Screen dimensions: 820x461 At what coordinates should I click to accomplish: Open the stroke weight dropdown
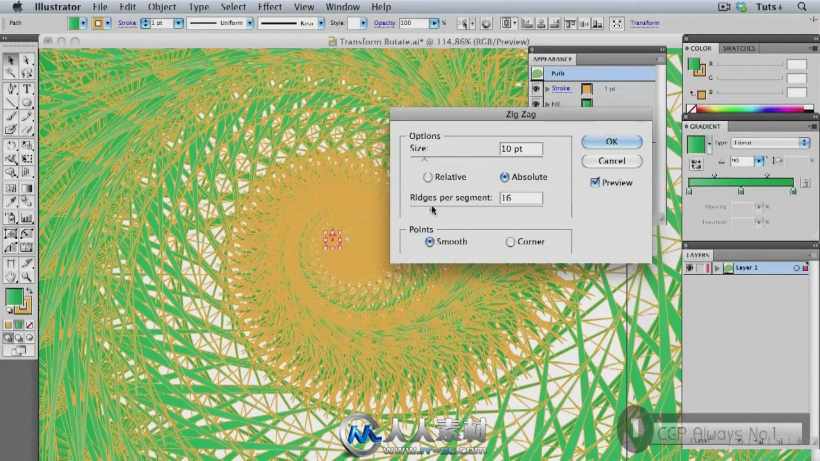(179, 24)
